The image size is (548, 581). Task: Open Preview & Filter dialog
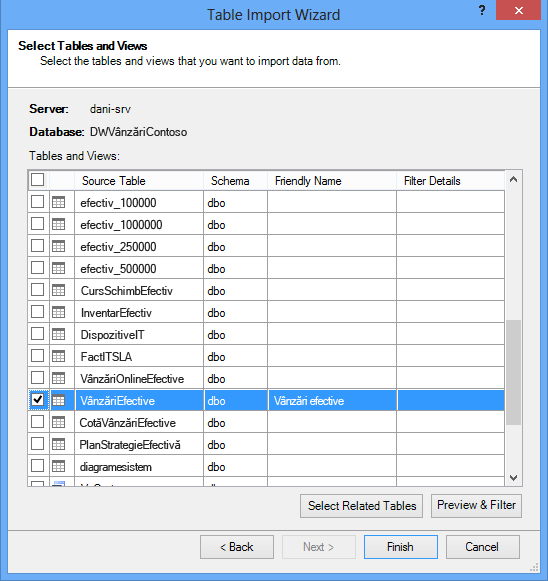476,505
